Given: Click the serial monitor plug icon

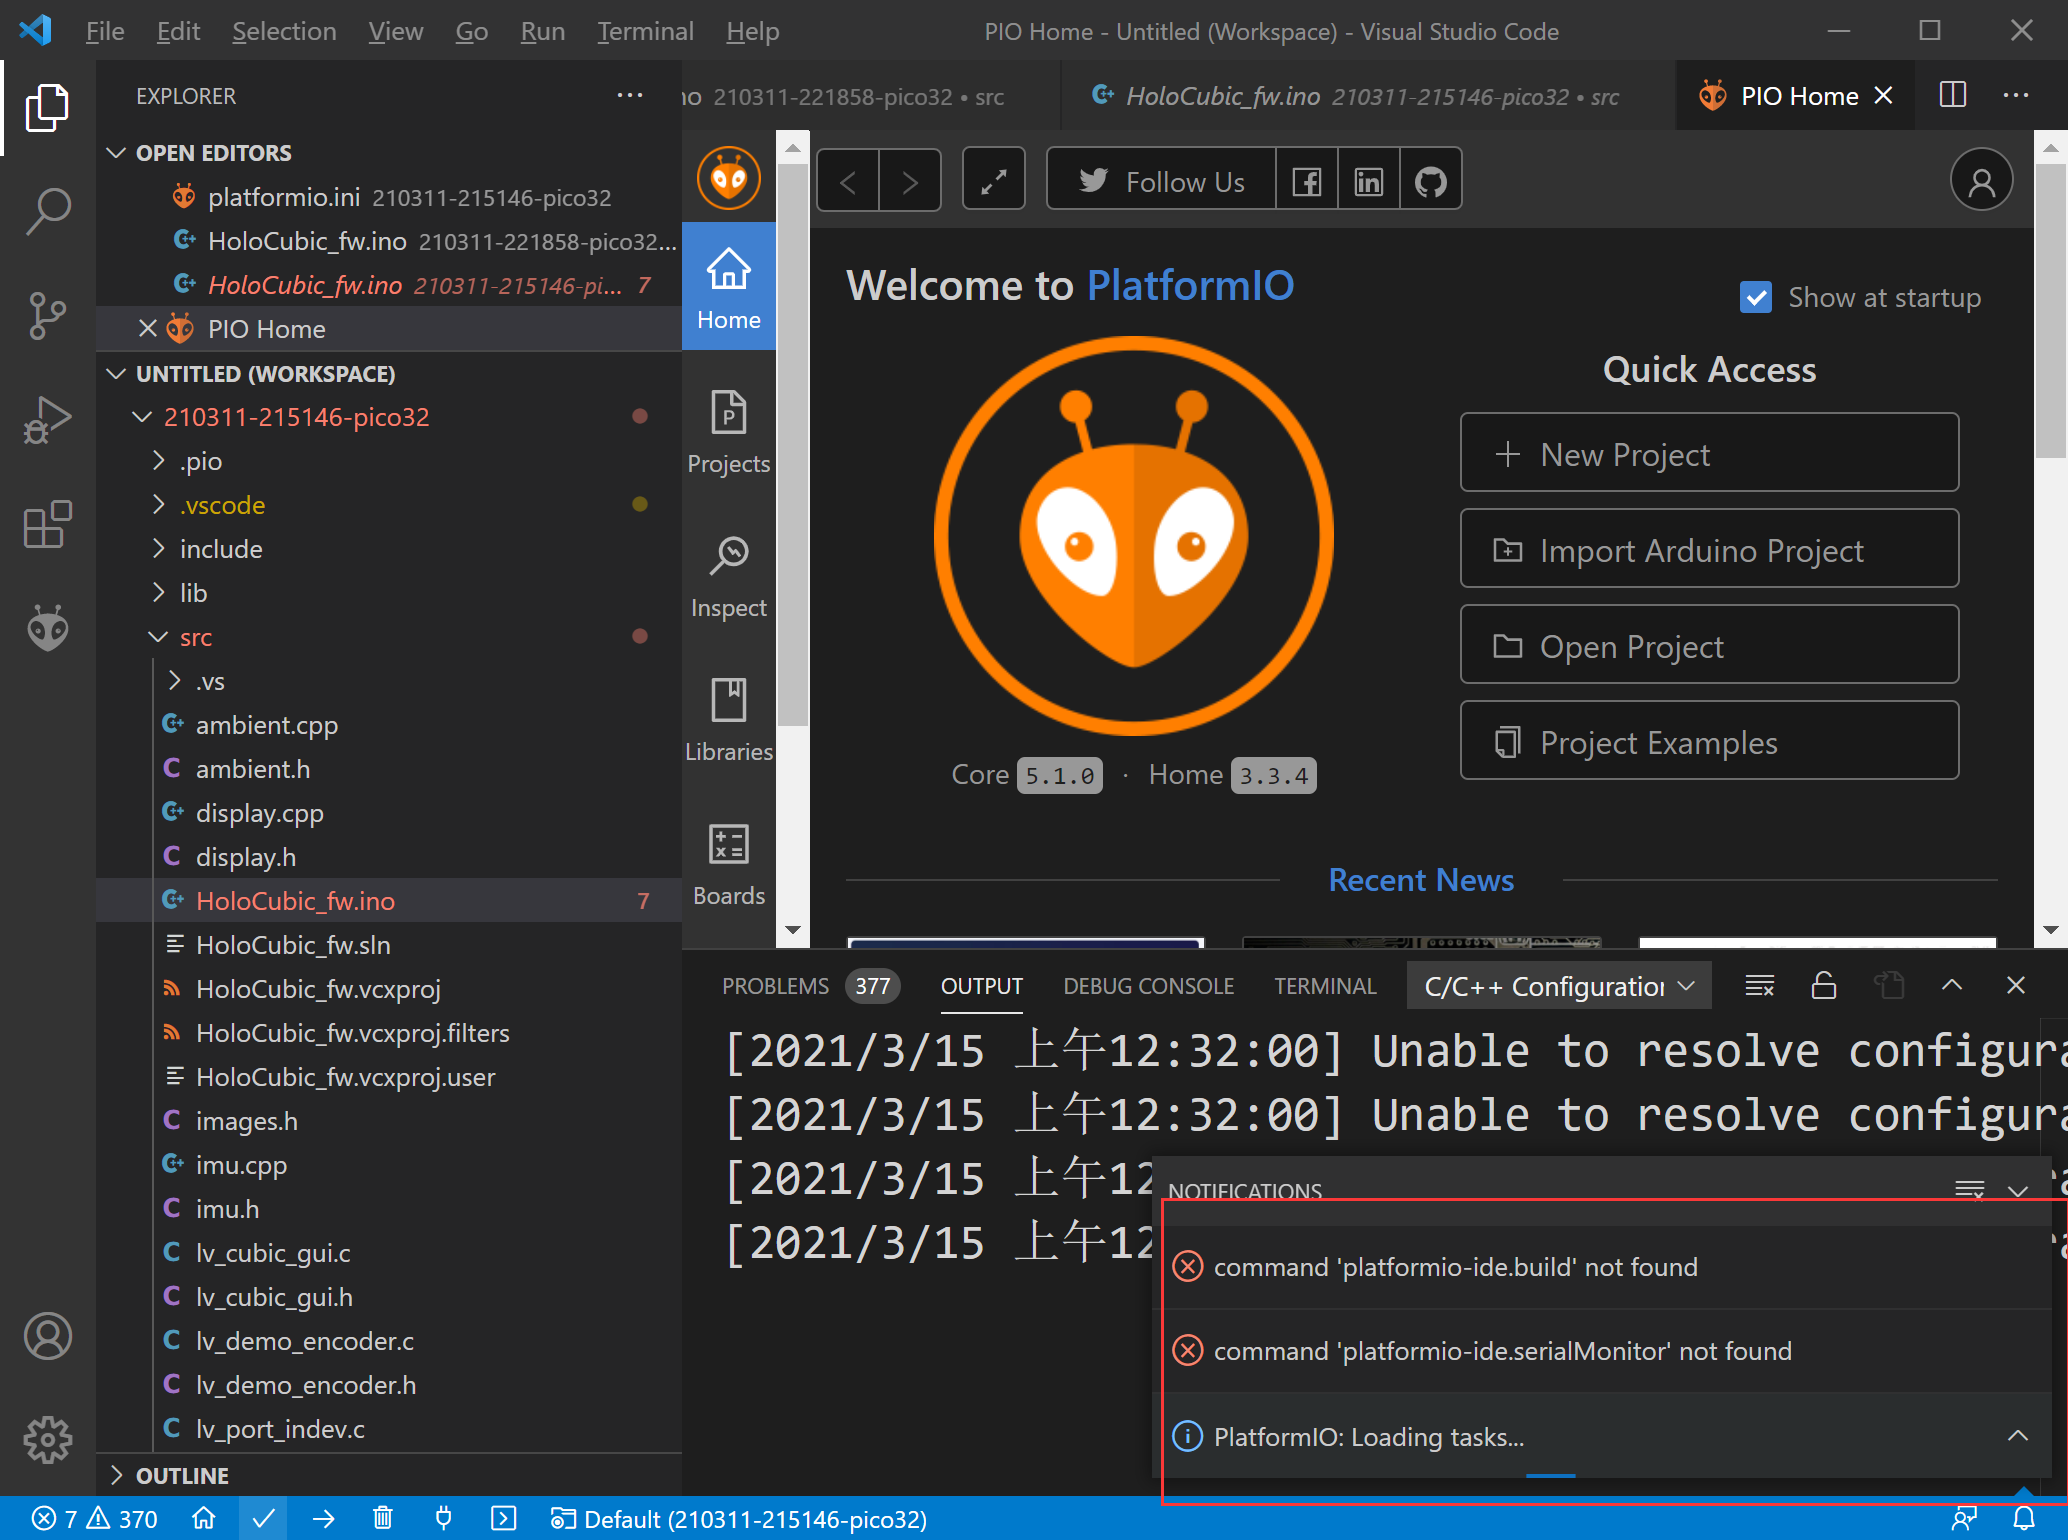Looking at the screenshot, I should 443,1519.
